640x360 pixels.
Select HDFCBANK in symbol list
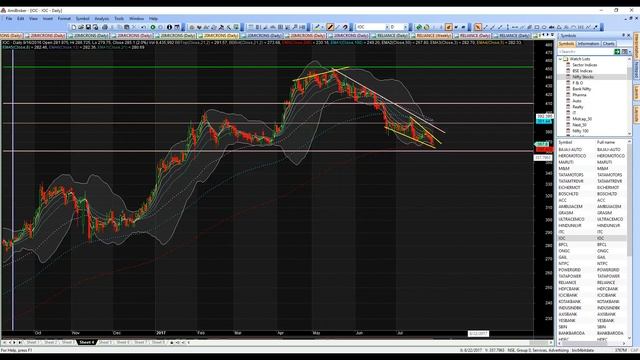click(569, 289)
